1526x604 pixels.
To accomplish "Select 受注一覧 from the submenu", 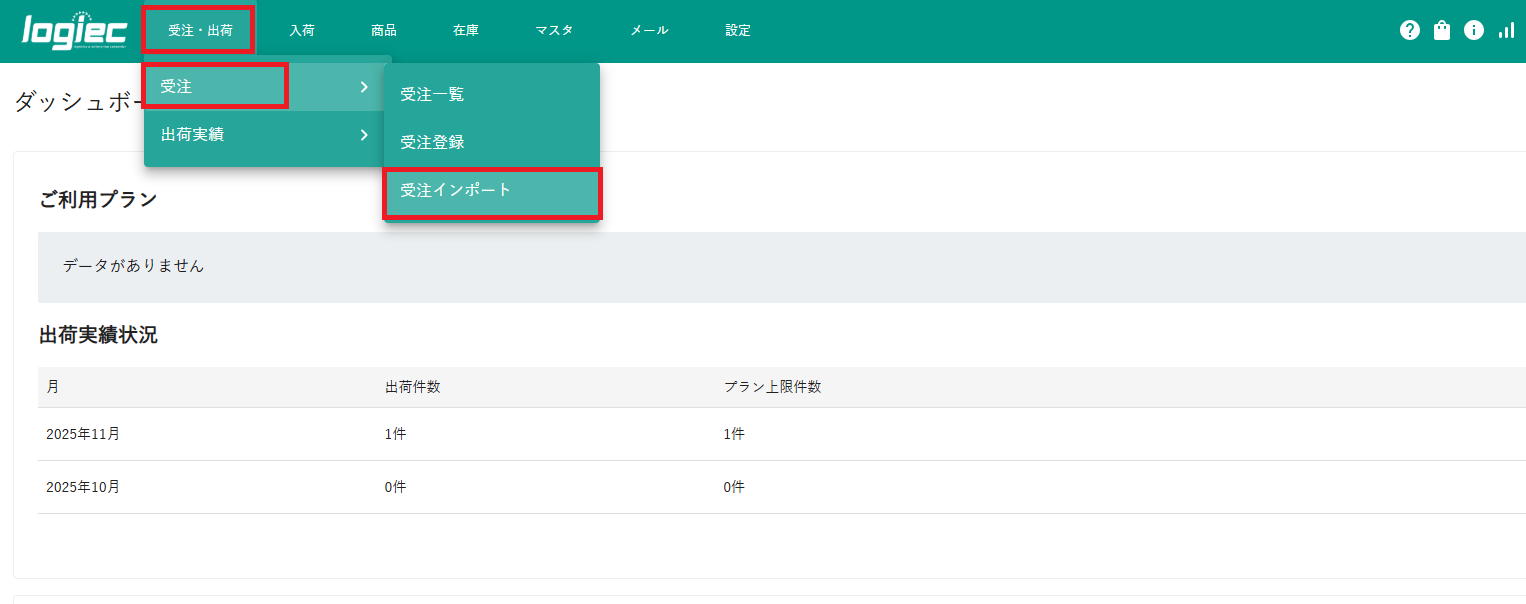I will coord(432,95).
